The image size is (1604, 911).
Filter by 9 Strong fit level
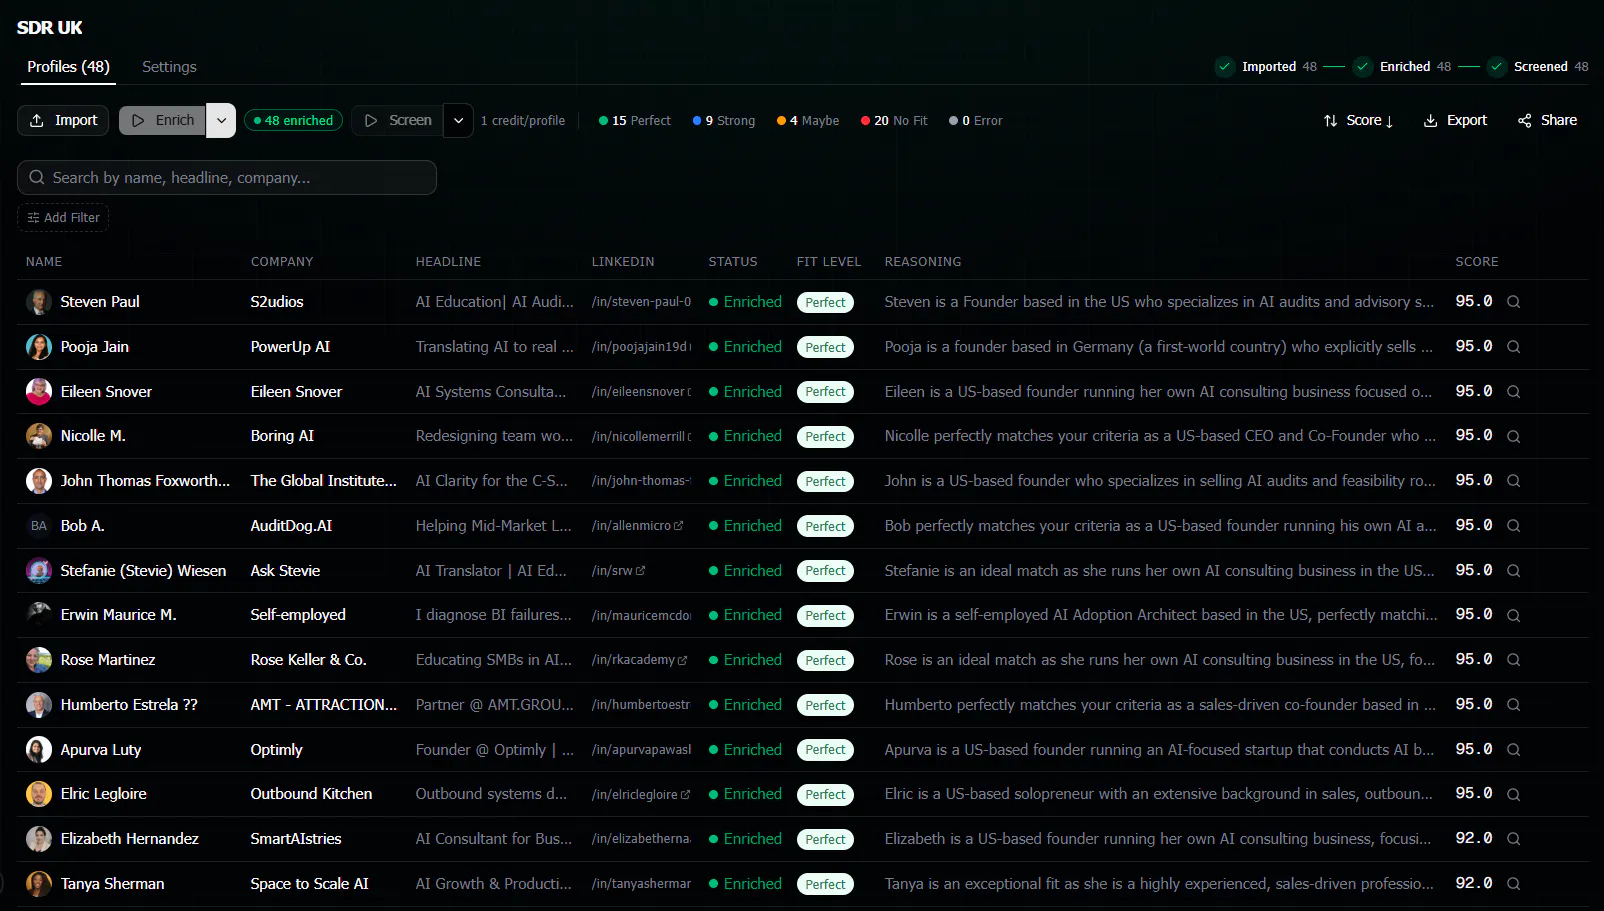coord(724,120)
